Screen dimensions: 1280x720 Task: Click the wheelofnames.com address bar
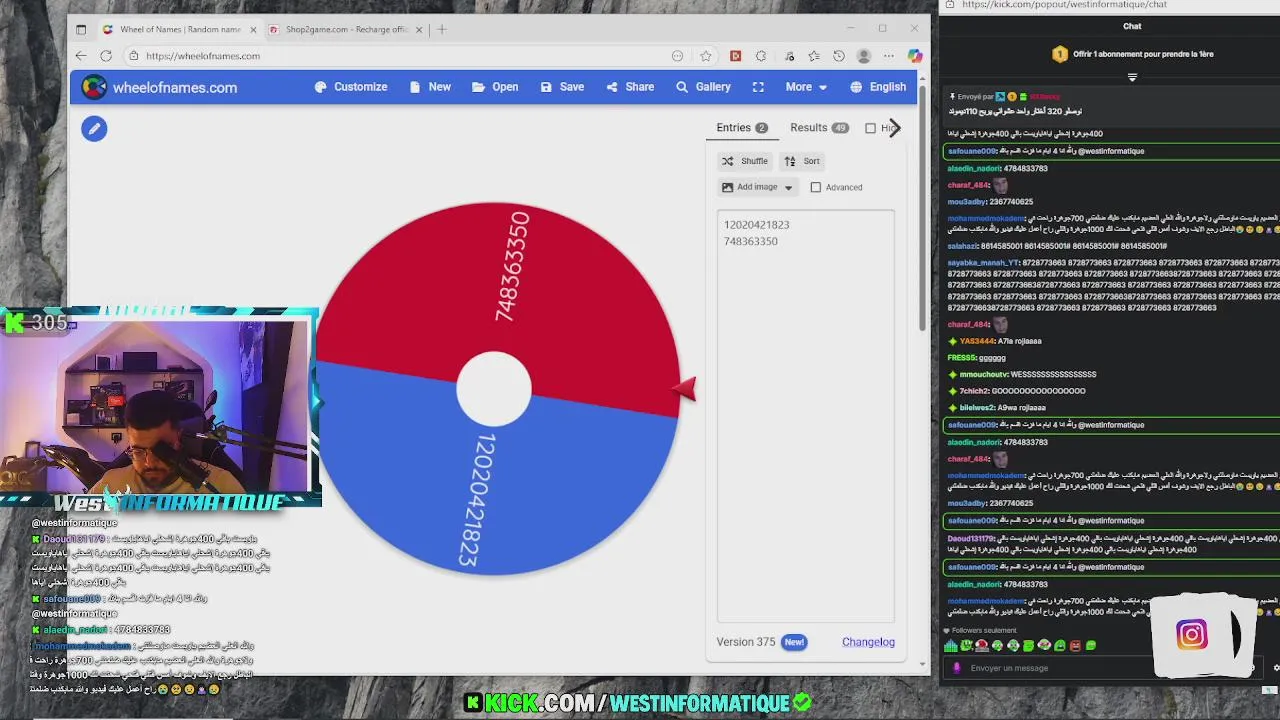click(x=400, y=56)
